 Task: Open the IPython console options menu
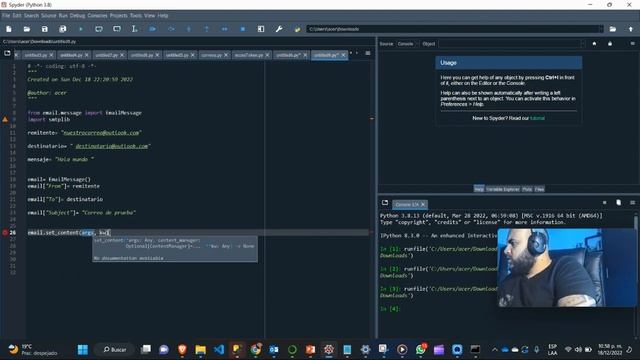click(632, 202)
